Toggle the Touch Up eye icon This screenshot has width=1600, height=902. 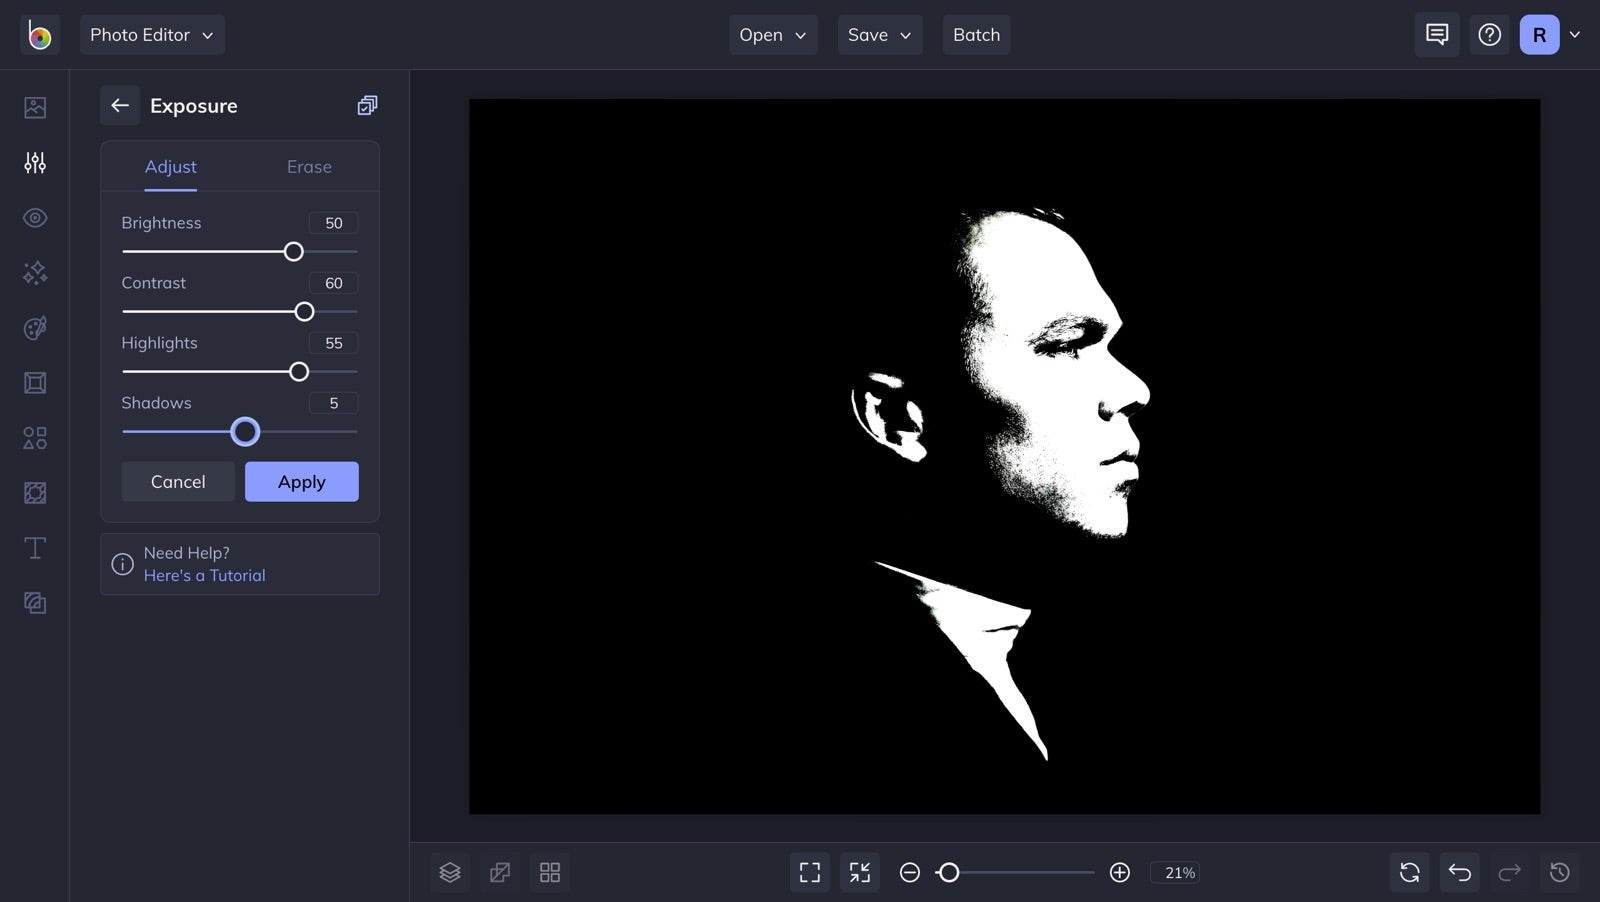[x=35, y=218]
